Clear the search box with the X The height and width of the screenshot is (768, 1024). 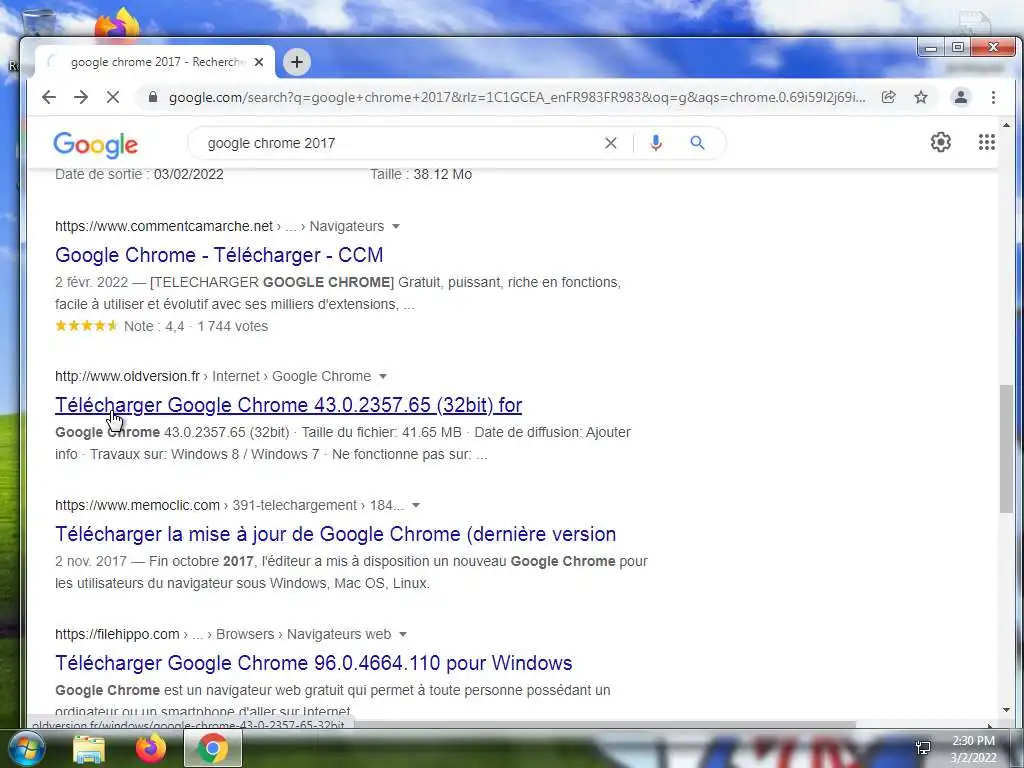611,143
